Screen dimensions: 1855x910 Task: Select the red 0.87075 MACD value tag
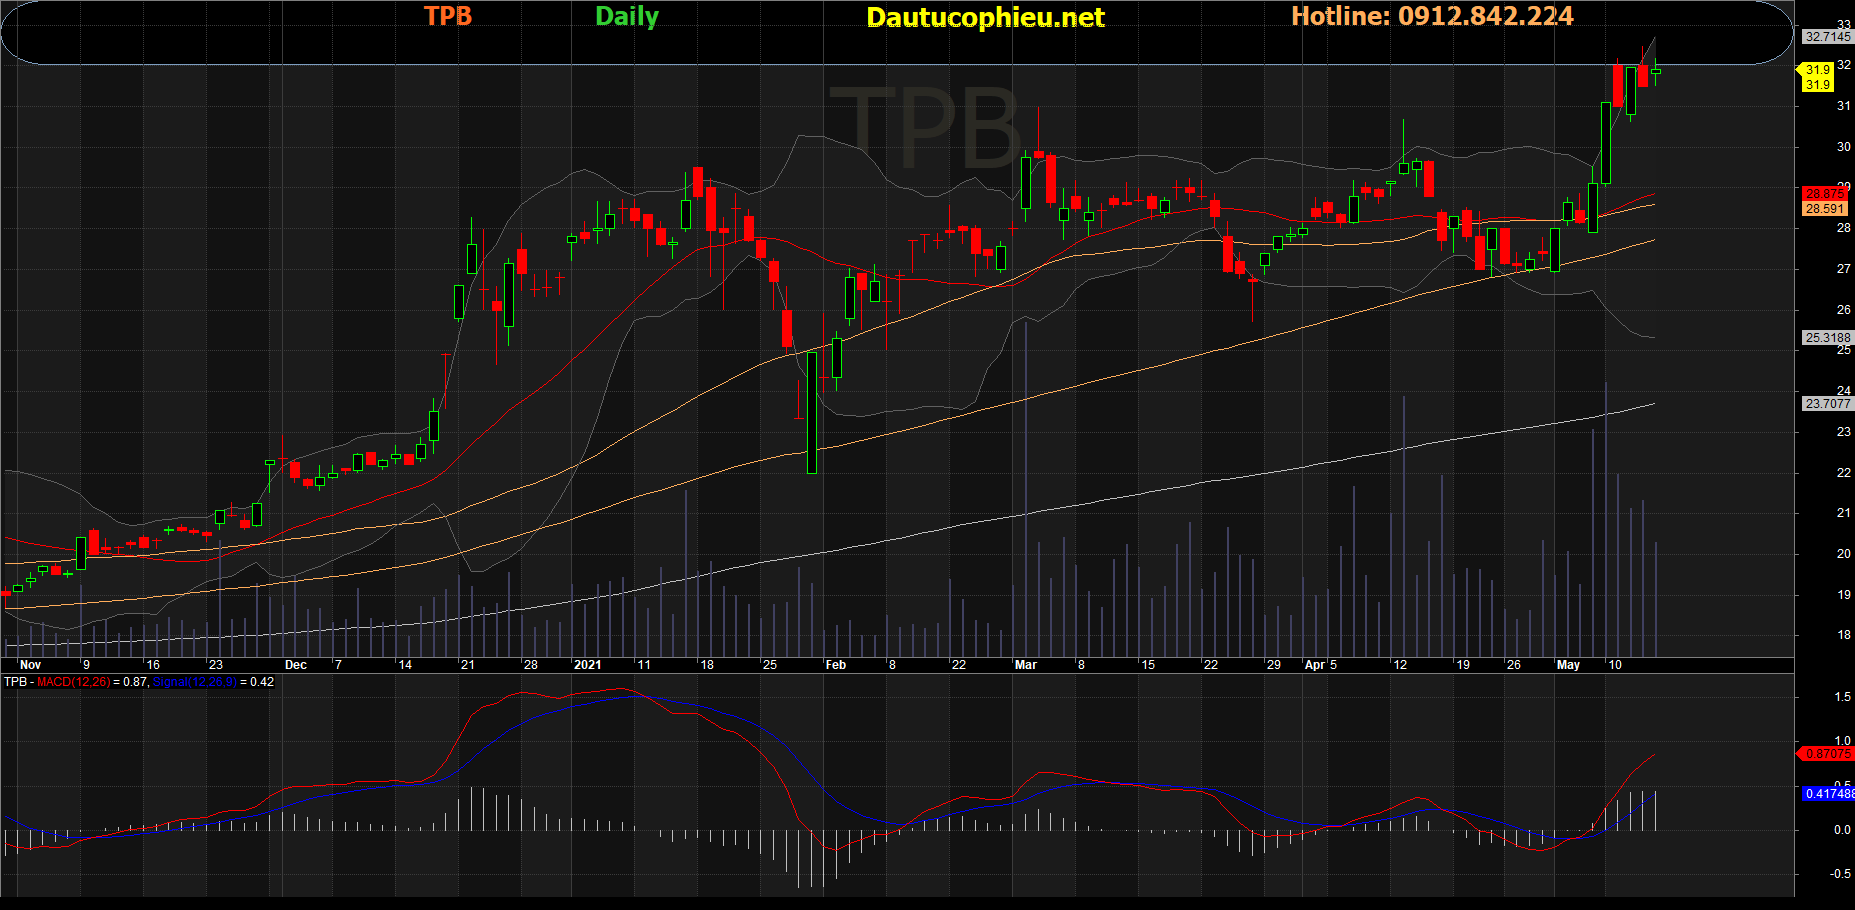pos(1827,754)
